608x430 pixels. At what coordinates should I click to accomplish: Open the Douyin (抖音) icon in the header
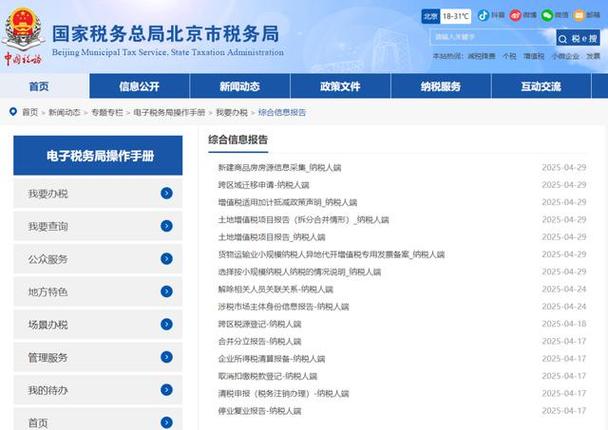pyautogui.click(x=483, y=15)
